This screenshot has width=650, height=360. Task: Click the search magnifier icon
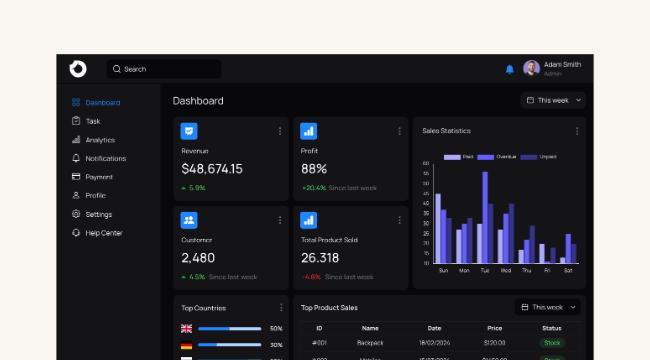tap(117, 69)
